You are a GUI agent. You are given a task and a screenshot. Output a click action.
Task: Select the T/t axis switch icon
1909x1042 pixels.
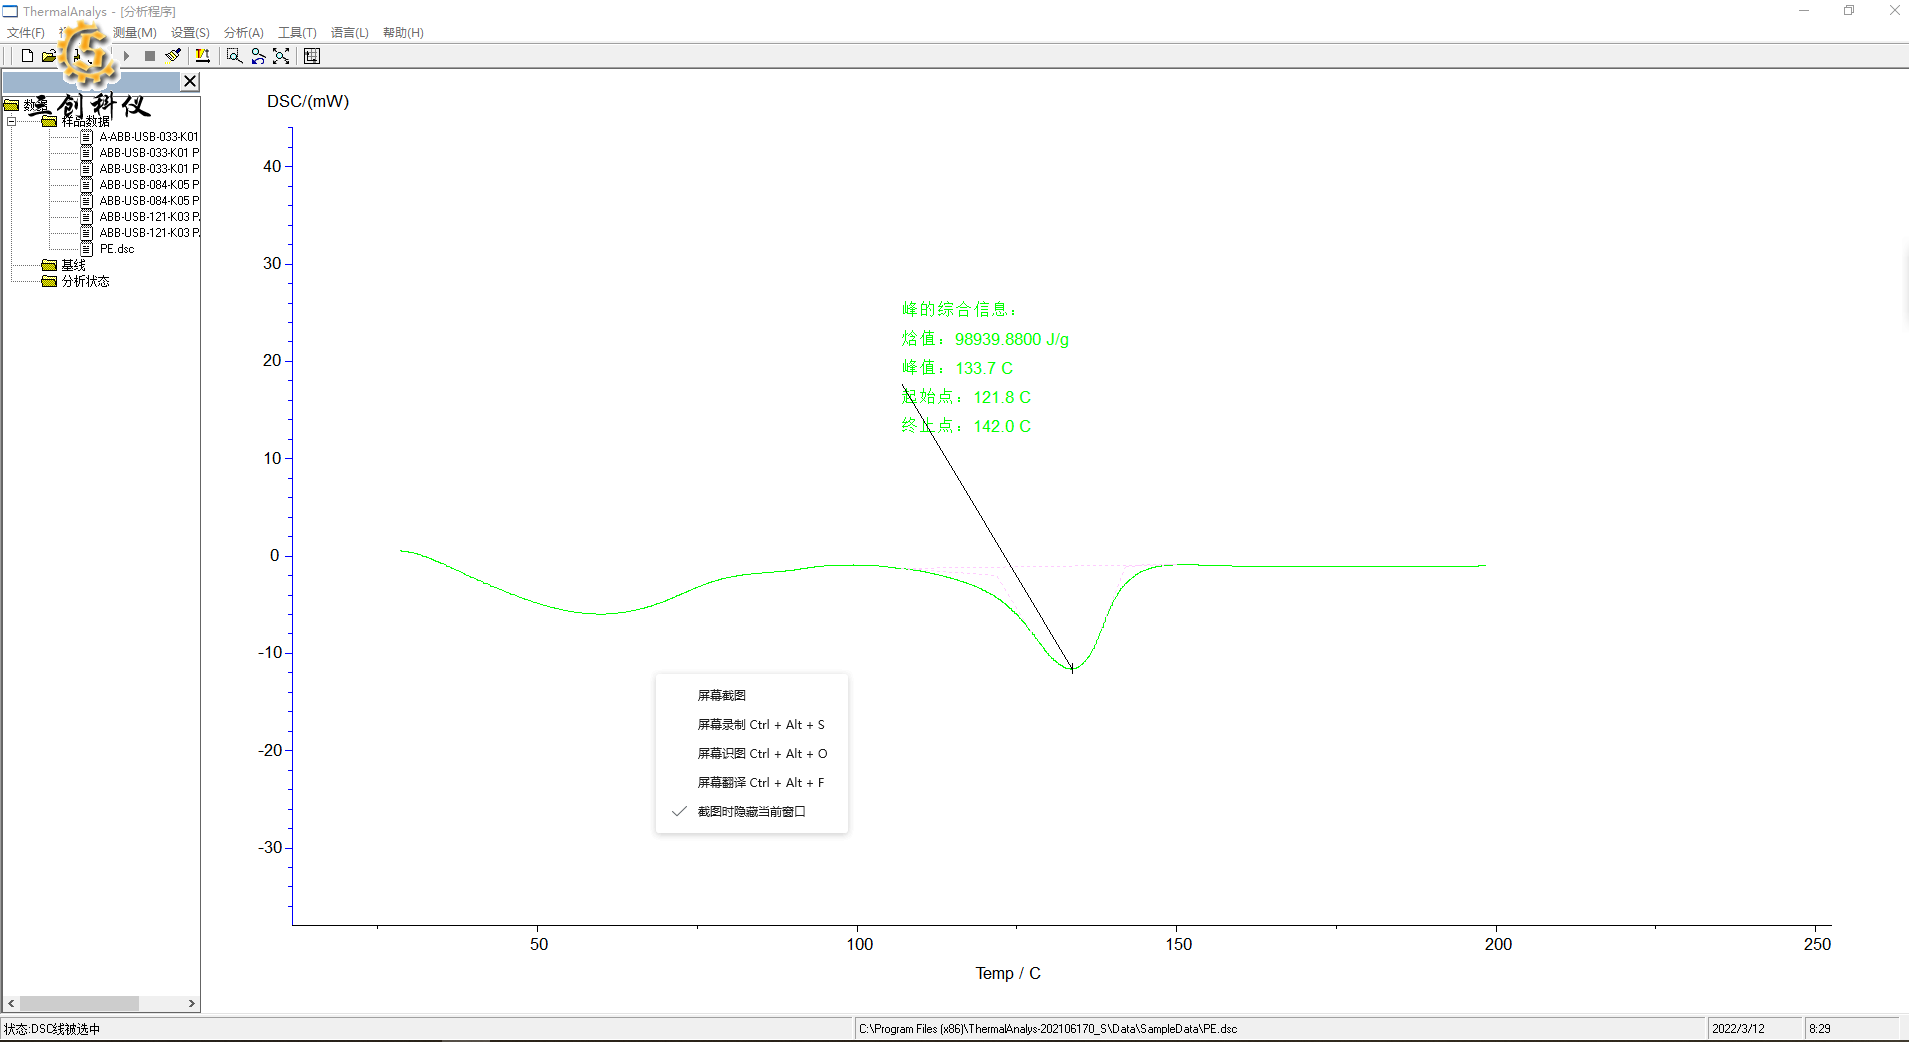(x=203, y=56)
